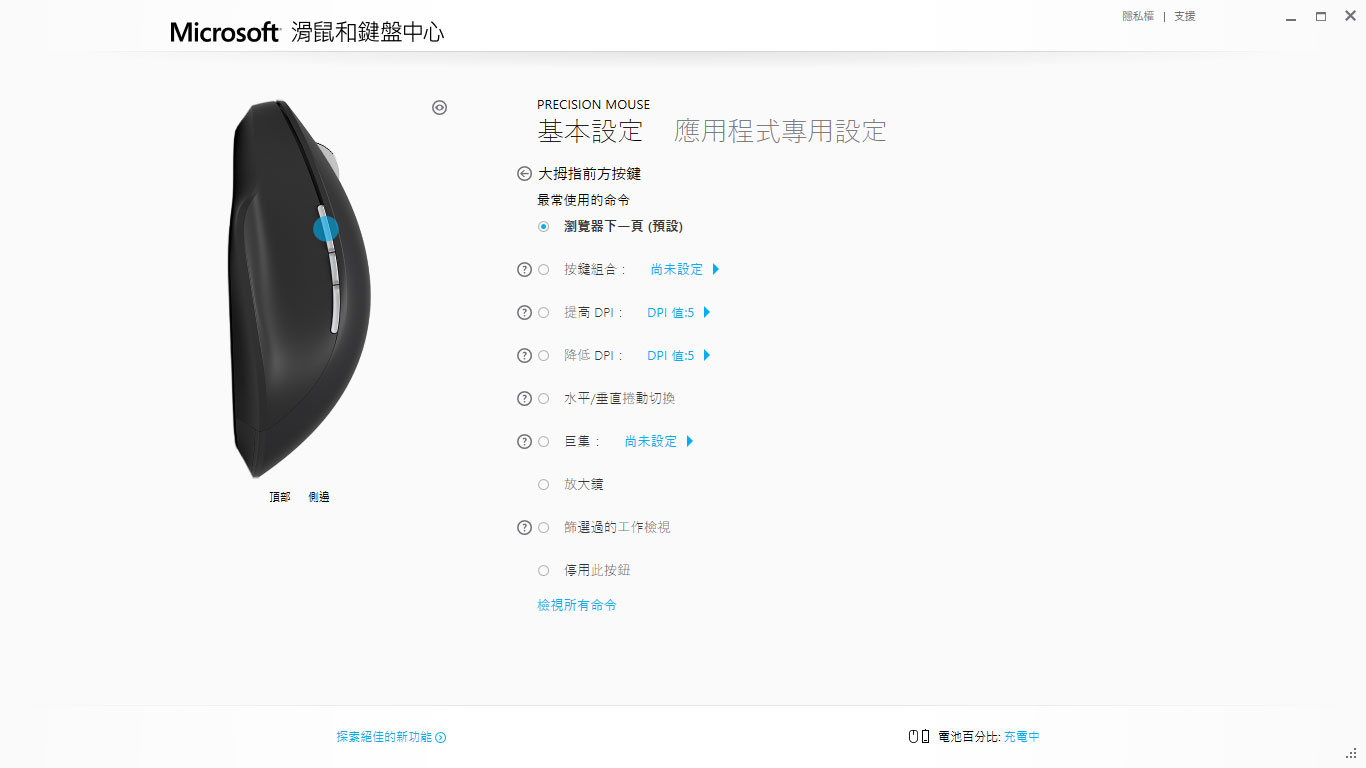Image resolution: width=1366 pixels, height=768 pixels.
Task: Click the eye icon above the mouse image
Action: click(x=439, y=107)
